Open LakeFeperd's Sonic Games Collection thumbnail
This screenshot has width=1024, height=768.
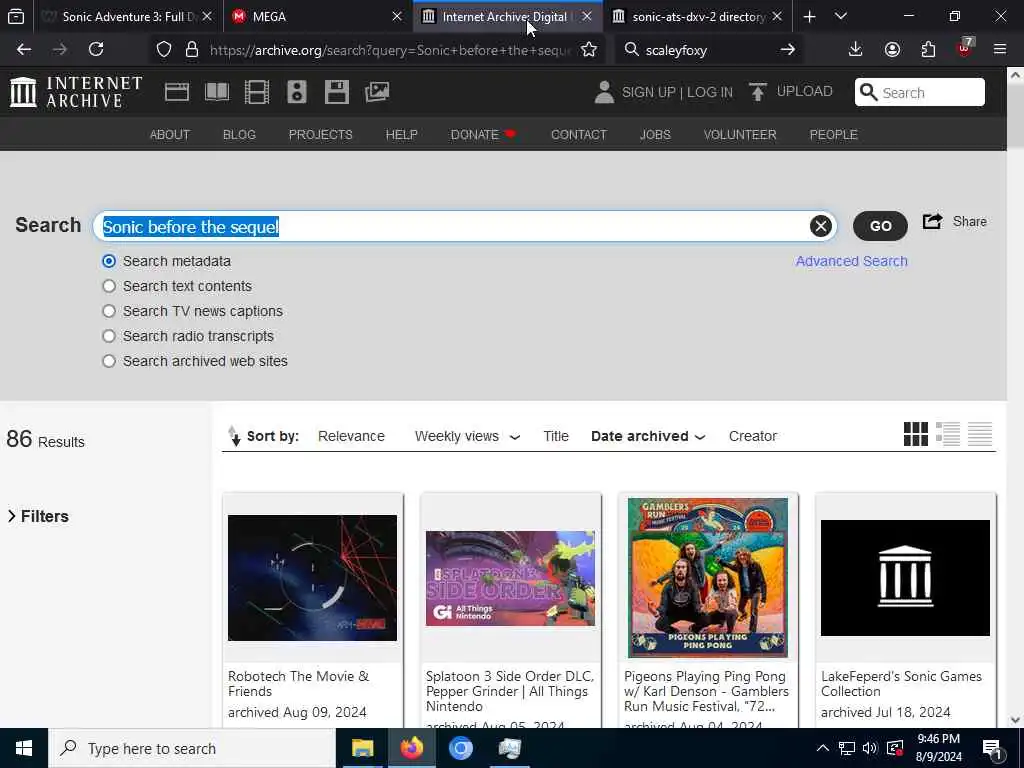[x=905, y=578]
